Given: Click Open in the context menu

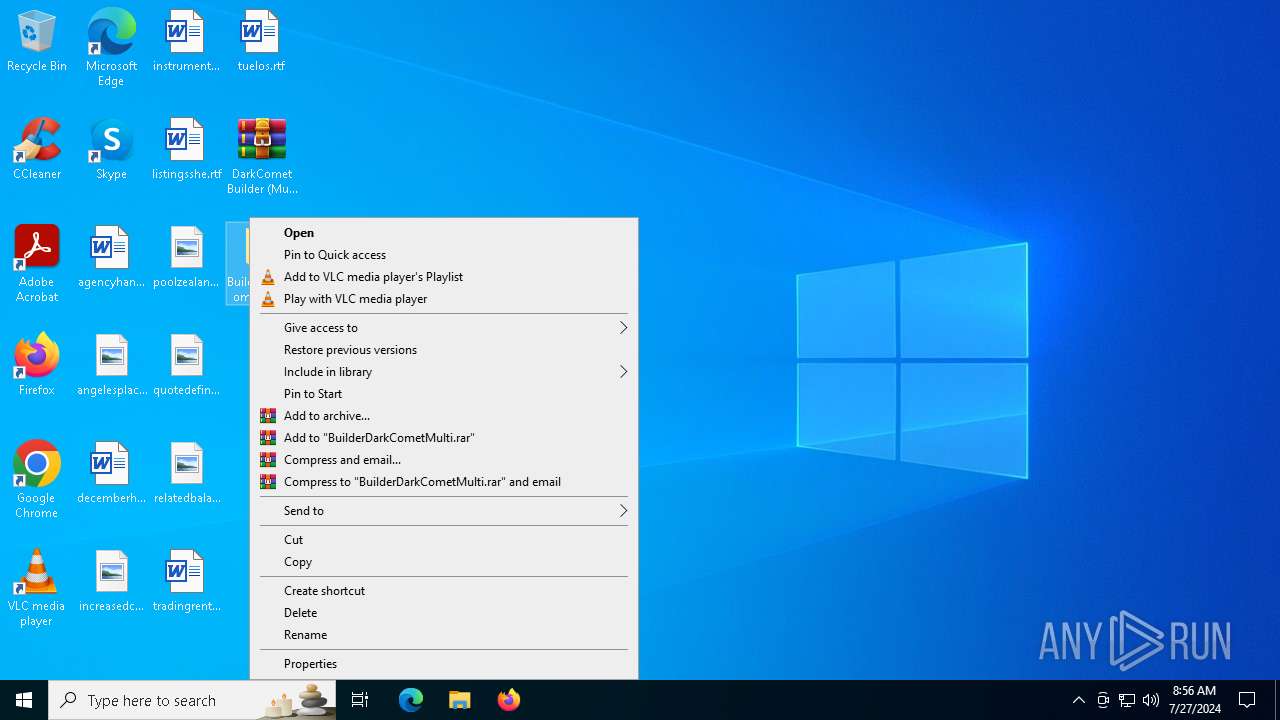Looking at the screenshot, I should (x=443, y=233).
